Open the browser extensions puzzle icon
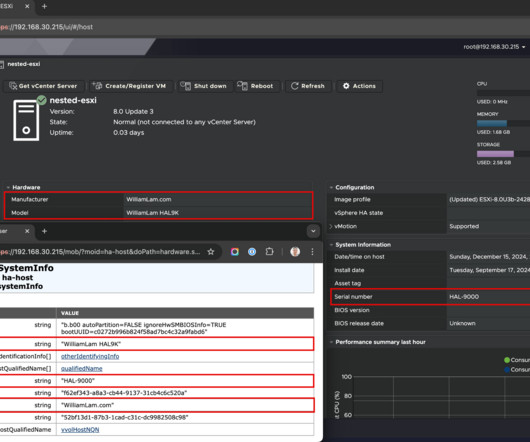Image resolution: width=530 pixels, height=442 pixels. click(x=269, y=252)
